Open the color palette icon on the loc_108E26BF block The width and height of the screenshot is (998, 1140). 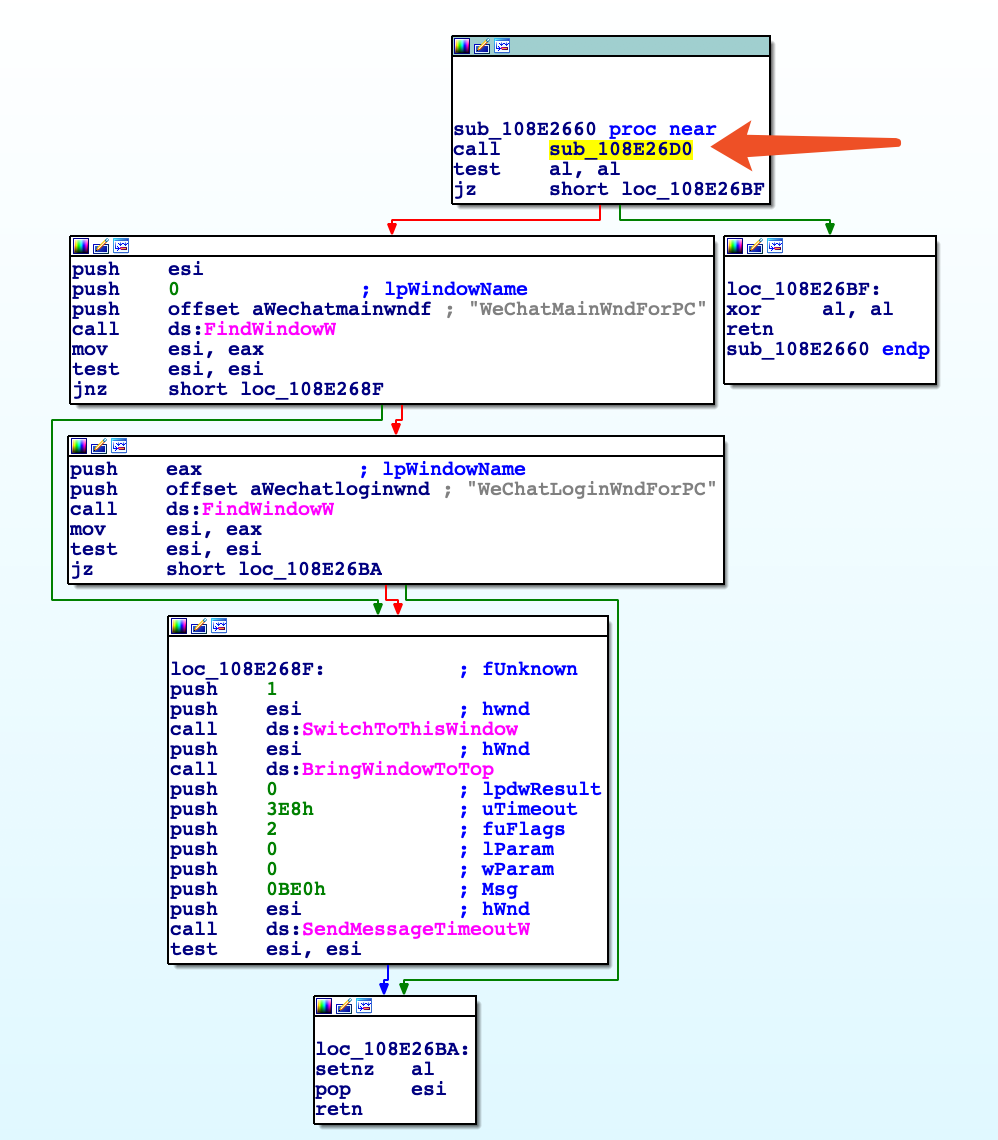tap(733, 245)
